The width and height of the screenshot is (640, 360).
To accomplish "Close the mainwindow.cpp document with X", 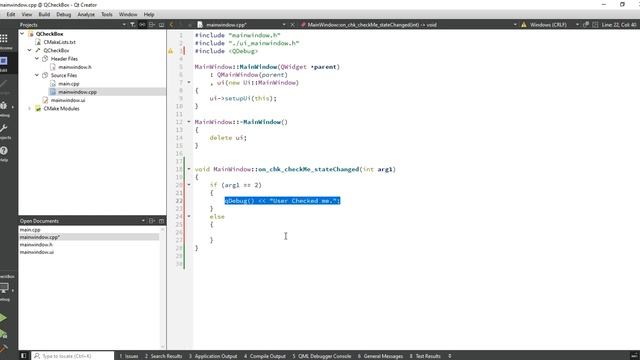I will point(292,25).
